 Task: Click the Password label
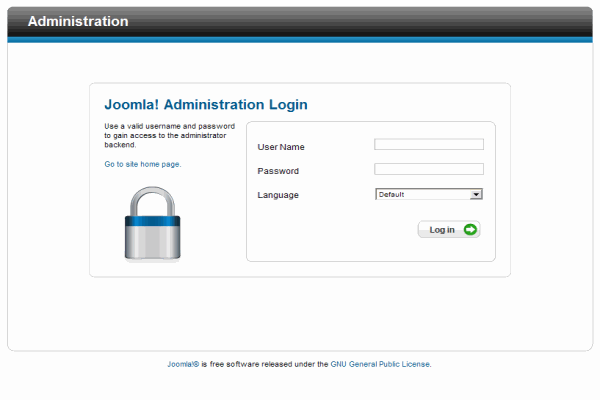tap(278, 171)
